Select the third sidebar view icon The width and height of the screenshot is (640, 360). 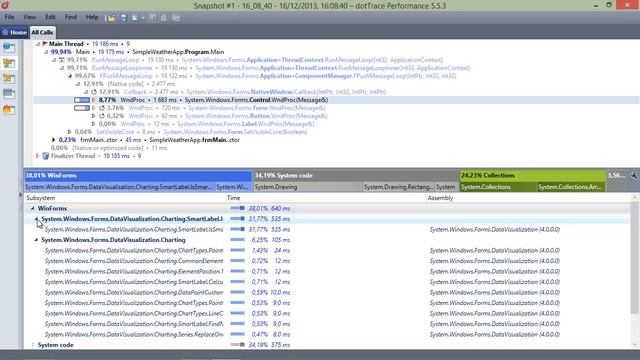pyautogui.click(x=9, y=78)
